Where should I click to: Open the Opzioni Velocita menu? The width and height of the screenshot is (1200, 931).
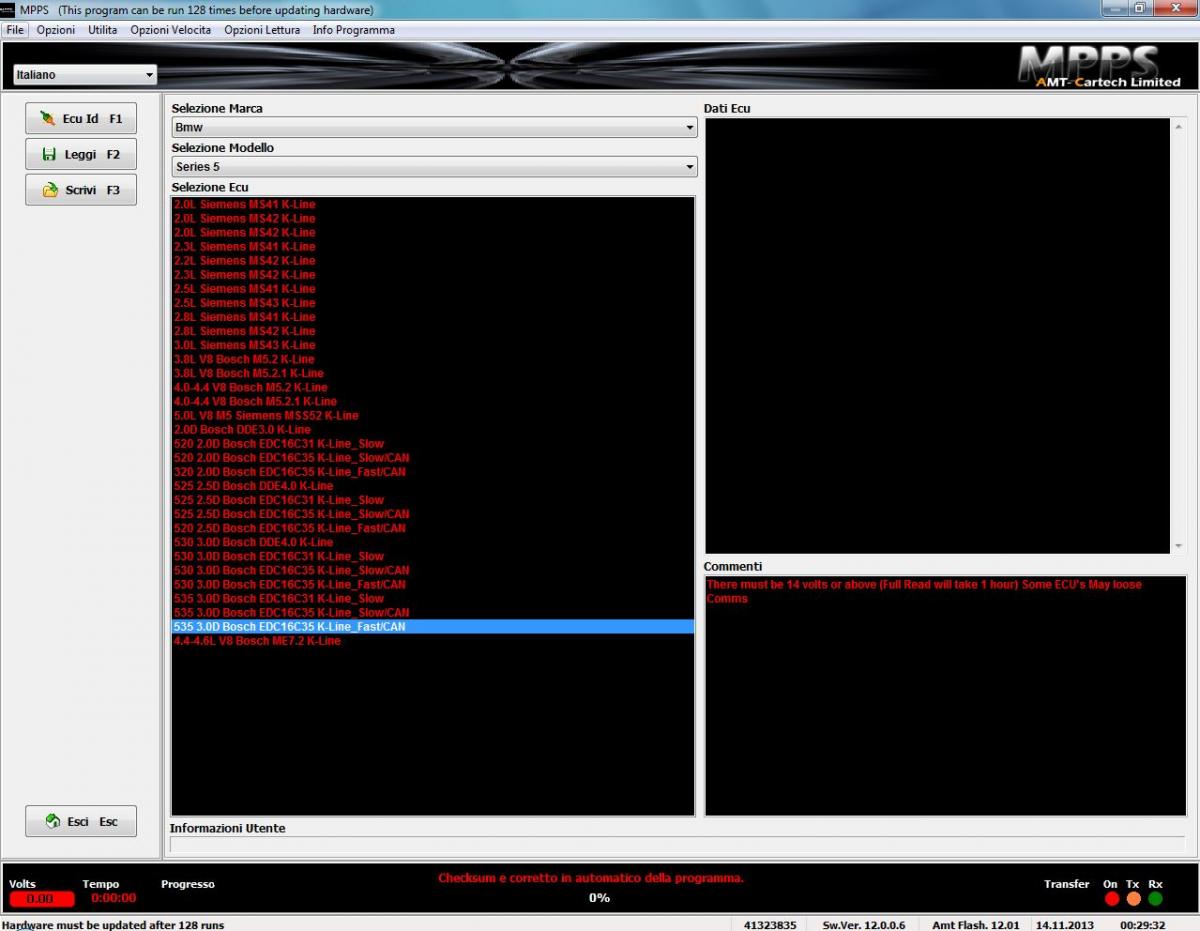click(x=170, y=30)
